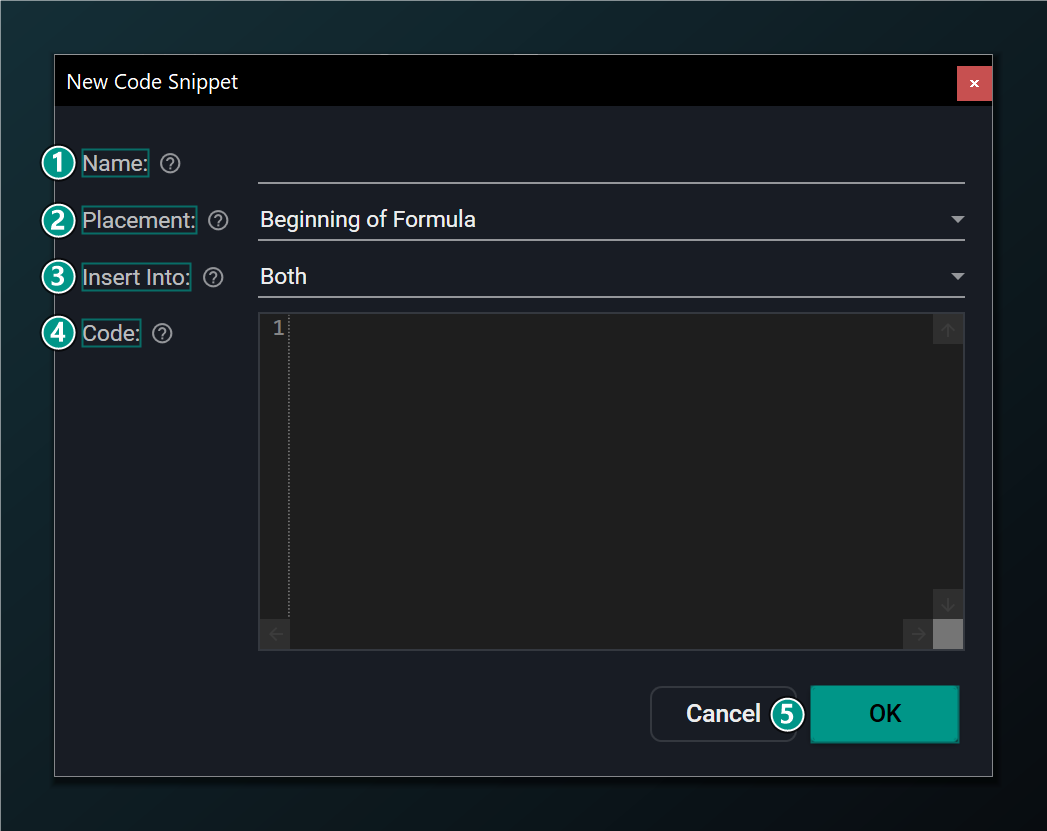Select the Placement label text
The height and width of the screenshot is (831, 1047).
pos(139,220)
